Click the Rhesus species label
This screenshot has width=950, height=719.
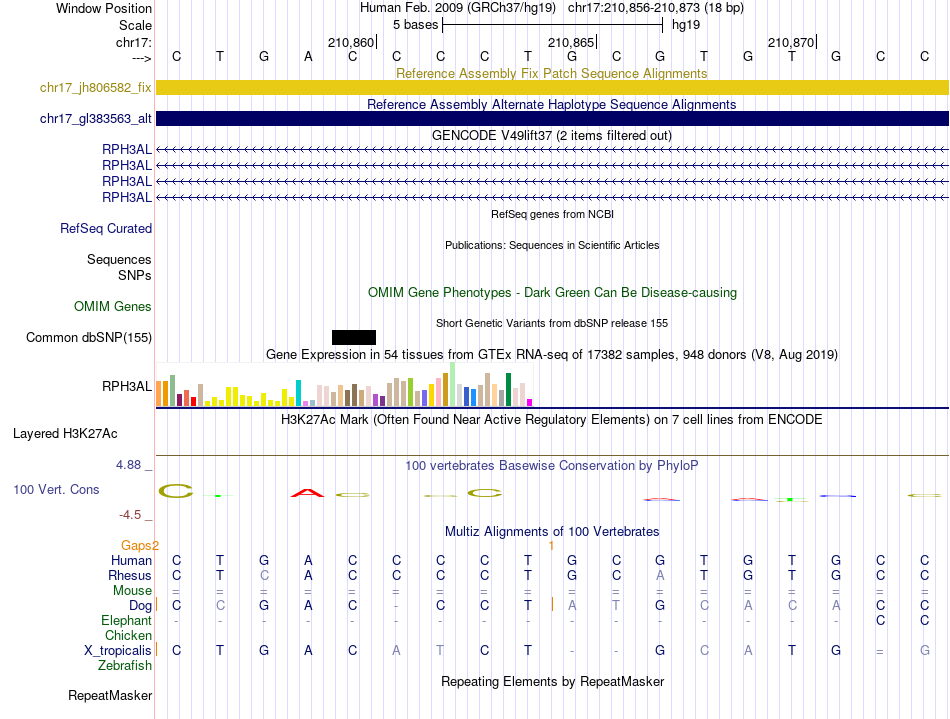click(130, 575)
